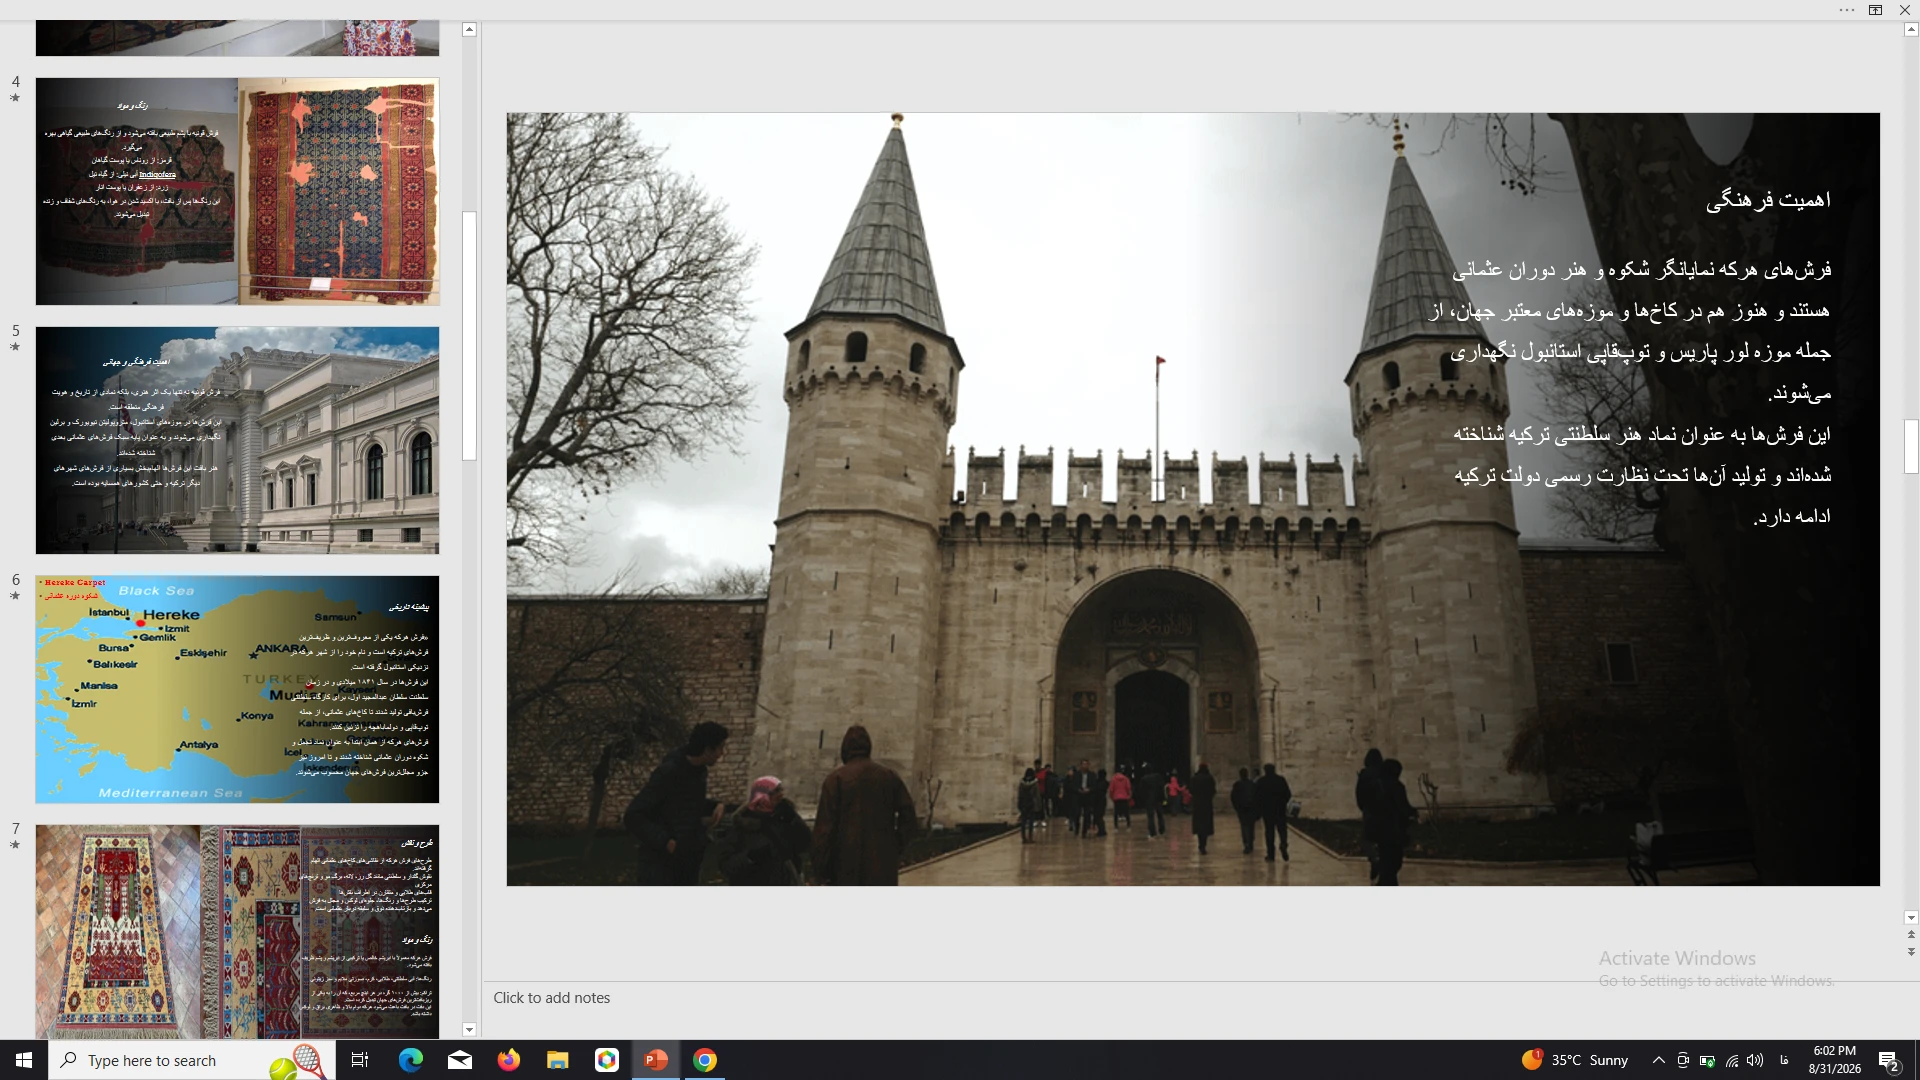The width and height of the screenshot is (1920, 1080).
Task: Open the Windows notification center icon
Action: point(1888,1060)
